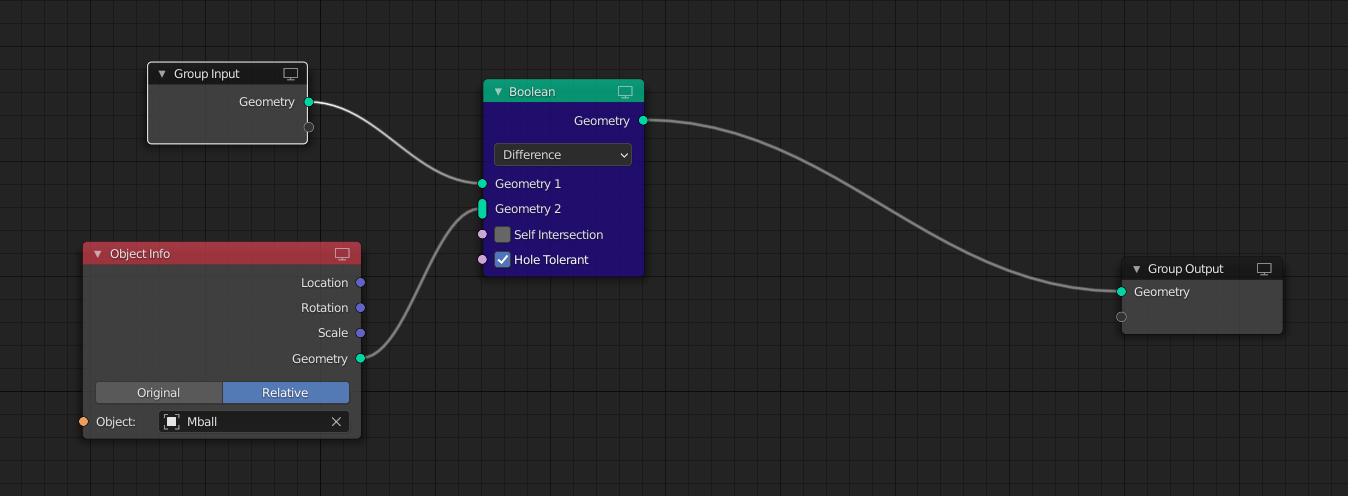1348x496 pixels.
Task: Collapse the Group Output node
Action: point(1136,269)
